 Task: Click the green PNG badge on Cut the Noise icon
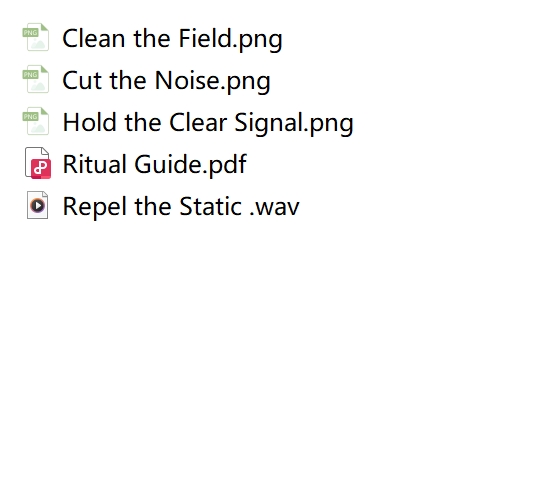(30, 75)
